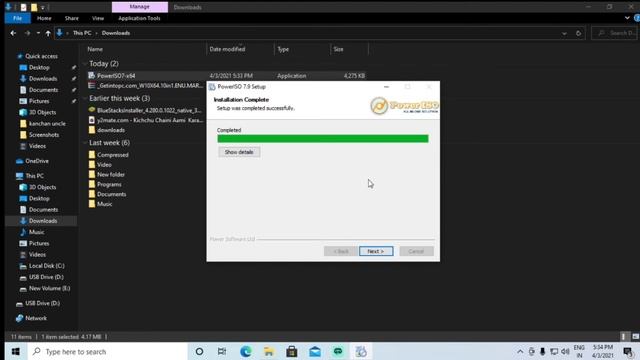Open the kanchan uncle folder in sidebar

click(47, 123)
